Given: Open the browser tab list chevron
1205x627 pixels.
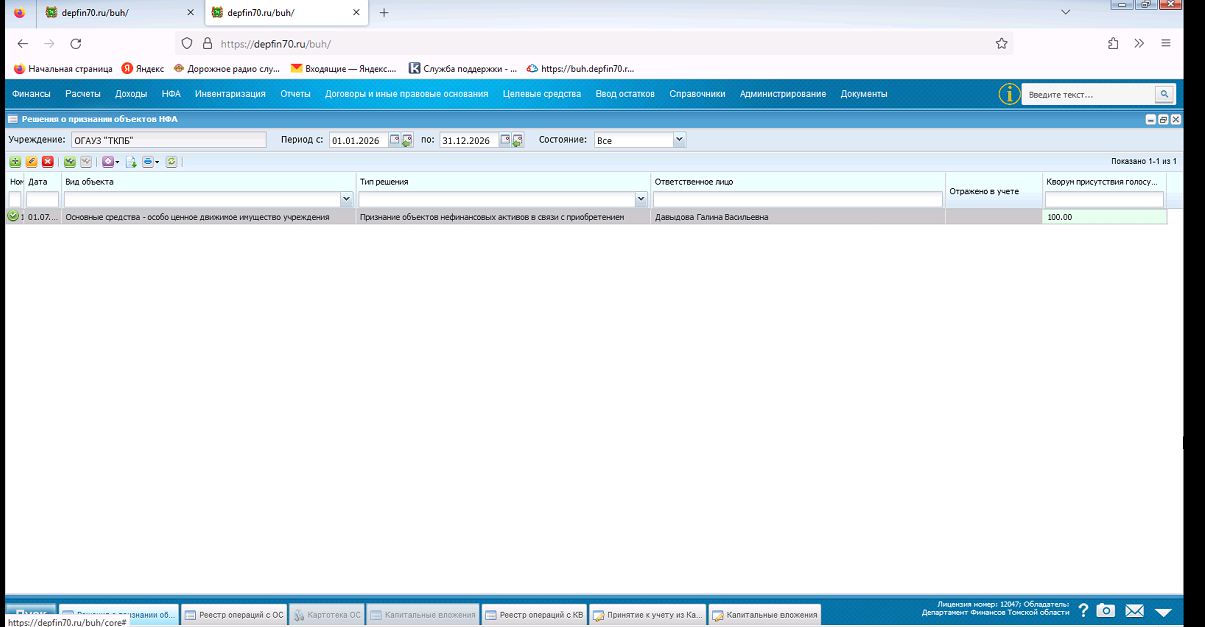Looking at the screenshot, I should (1066, 13).
